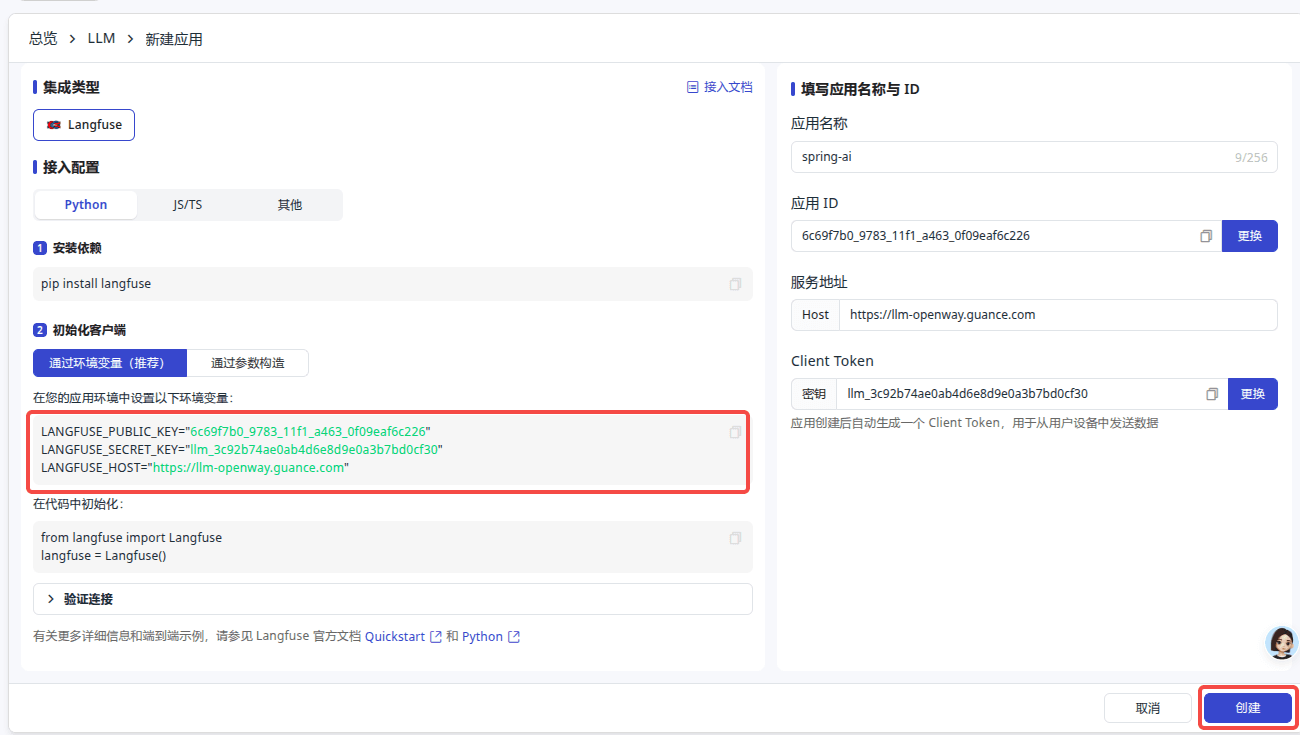The width and height of the screenshot is (1300, 735).
Task: Open the Langfuse Quickstart link
Action: tap(403, 637)
